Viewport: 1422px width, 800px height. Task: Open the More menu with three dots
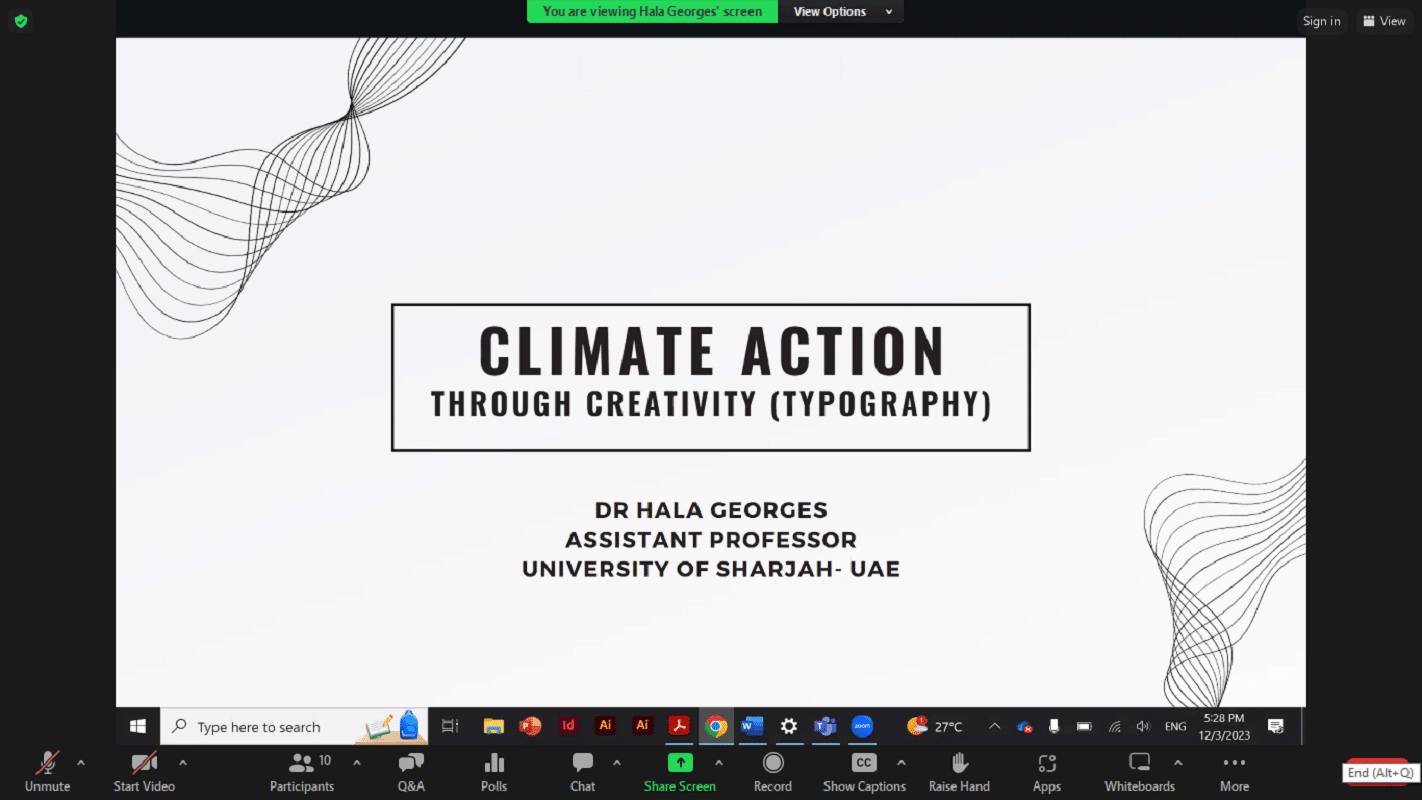(1234, 771)
